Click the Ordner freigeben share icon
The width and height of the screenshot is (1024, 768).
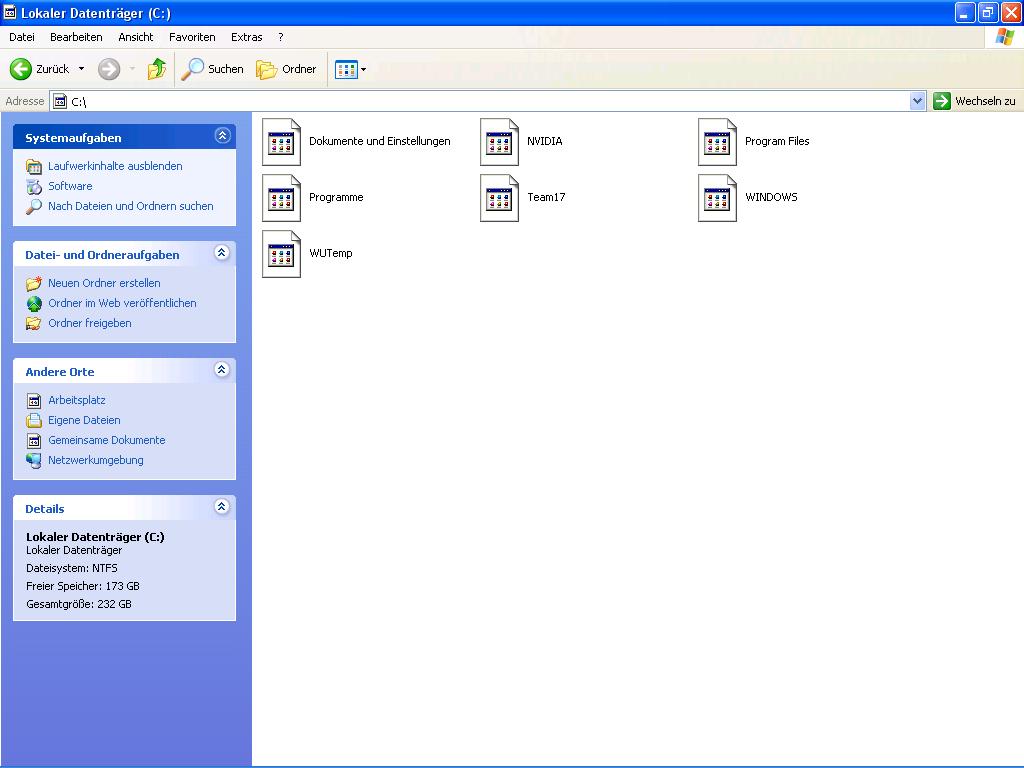(34, 323)
